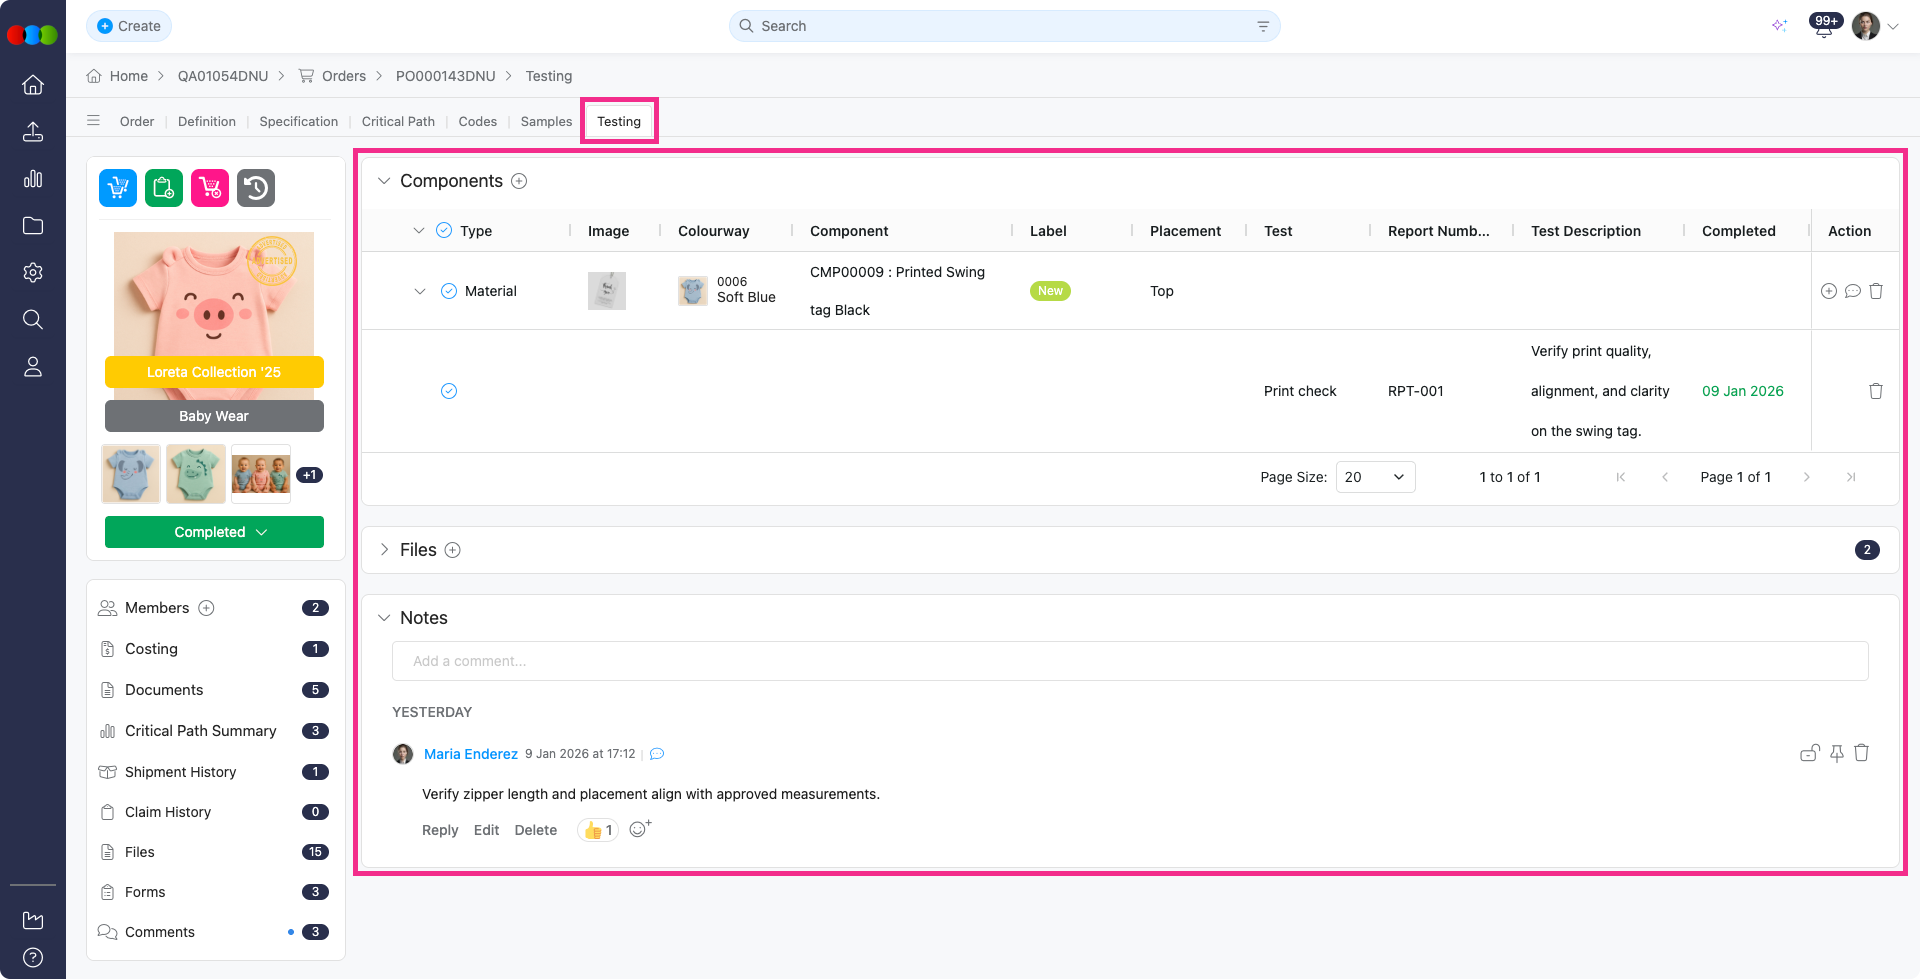Click the notifications bell icon
The height and width of the screenshot is (979, 1920).
pos(1823,28)
